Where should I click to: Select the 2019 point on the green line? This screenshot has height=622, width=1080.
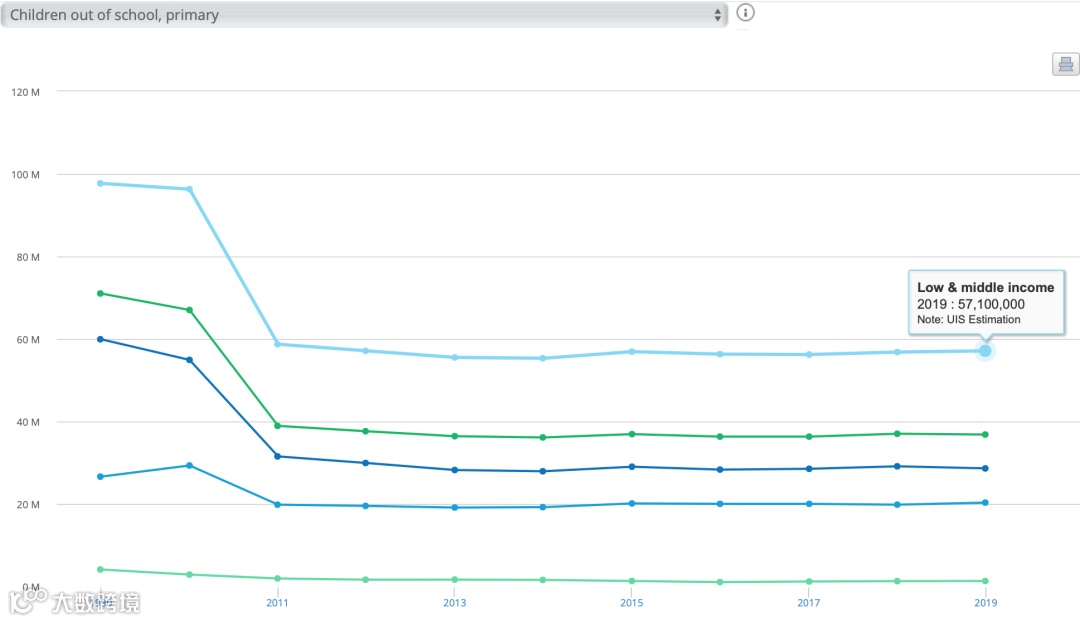[x=985, y=435]
